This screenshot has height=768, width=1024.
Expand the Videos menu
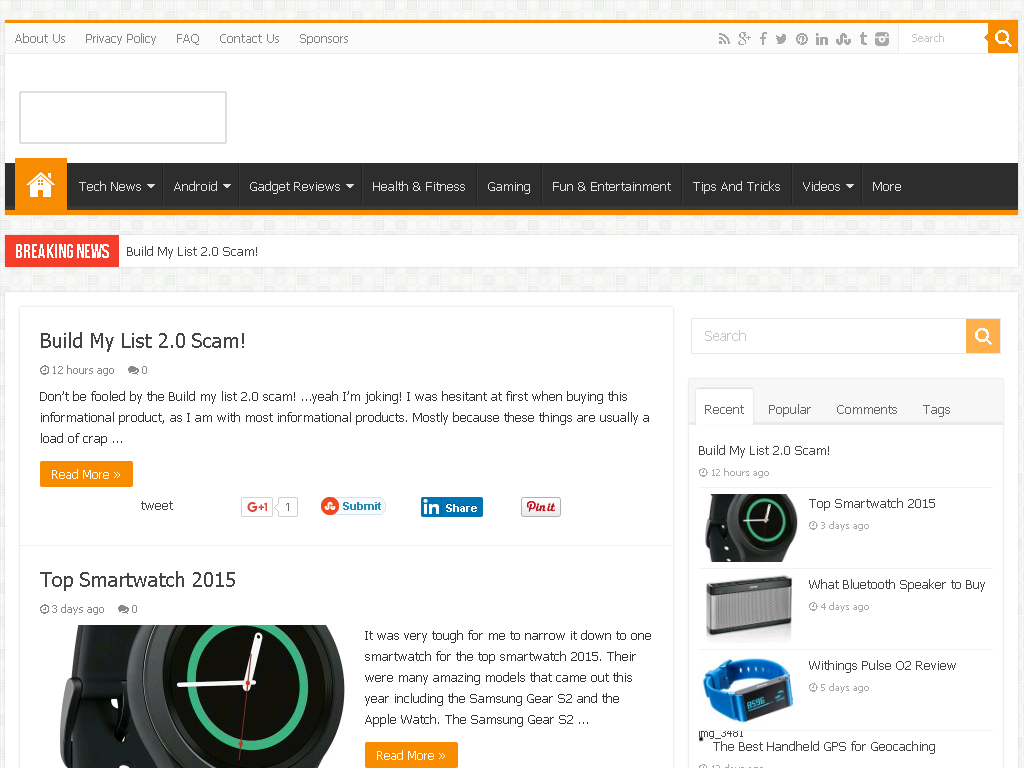click(827, 187)
